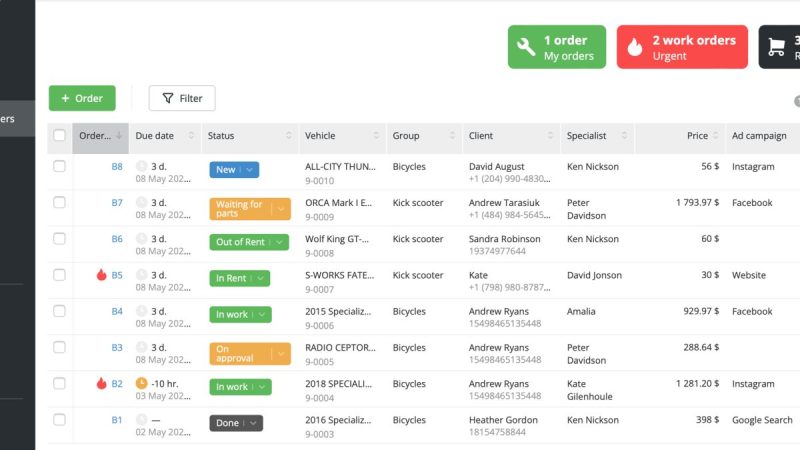This screenshot has height=450, width=800.
Task: Check the box for order B4
Action: pos(59,311)
